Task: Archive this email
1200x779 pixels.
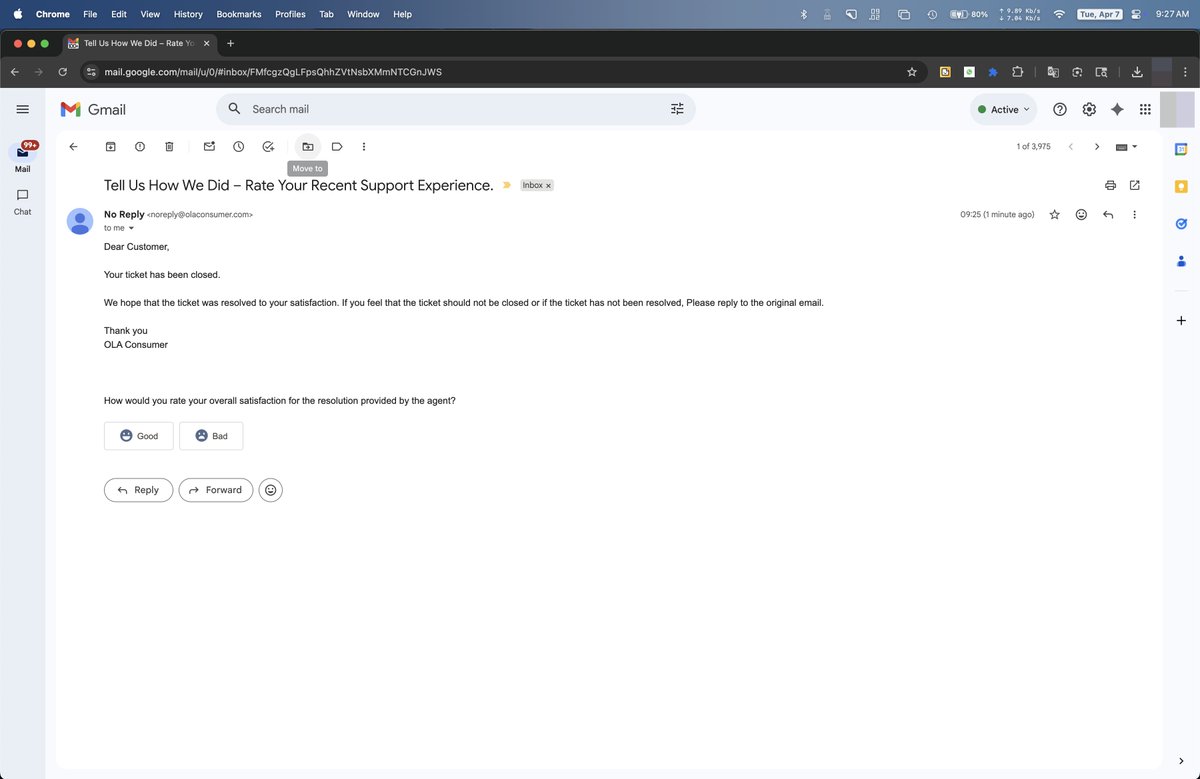Action: tap(111, 146)
